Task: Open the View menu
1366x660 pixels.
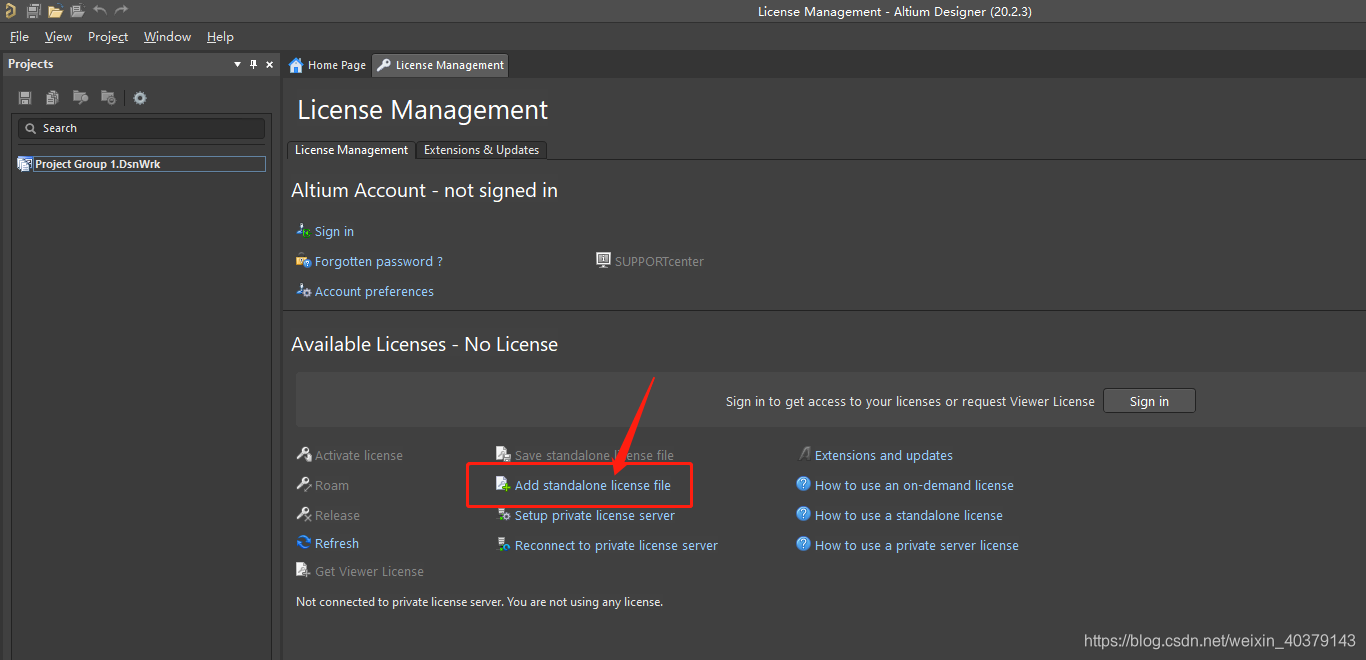Action: point(58,37)
